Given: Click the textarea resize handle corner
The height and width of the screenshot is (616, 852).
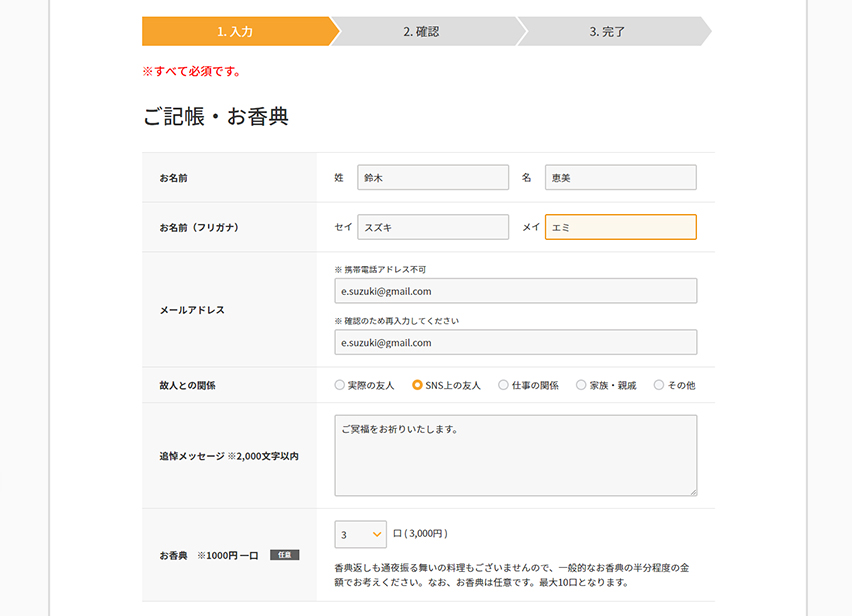Looking at the screenshot, I should coord(693,492).
